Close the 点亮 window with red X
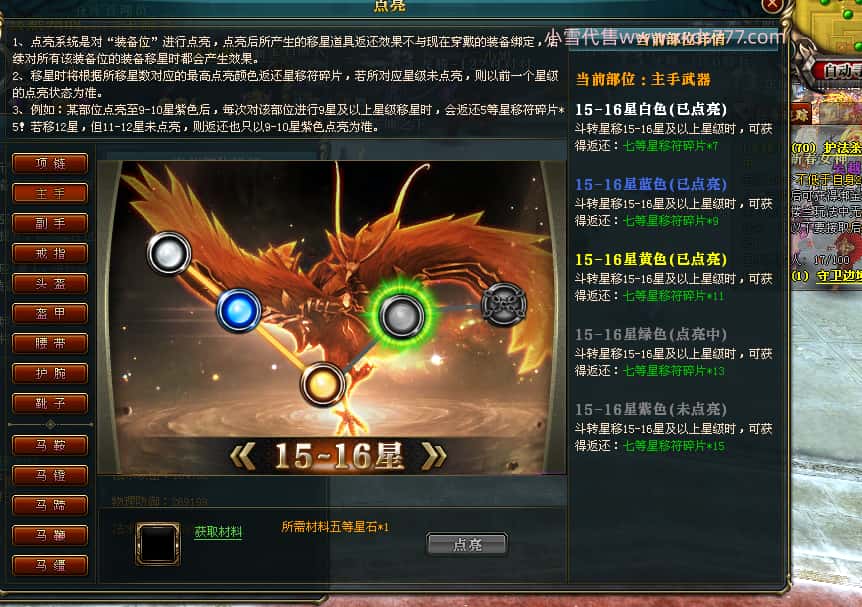862x607 pixels. [772, 5]
